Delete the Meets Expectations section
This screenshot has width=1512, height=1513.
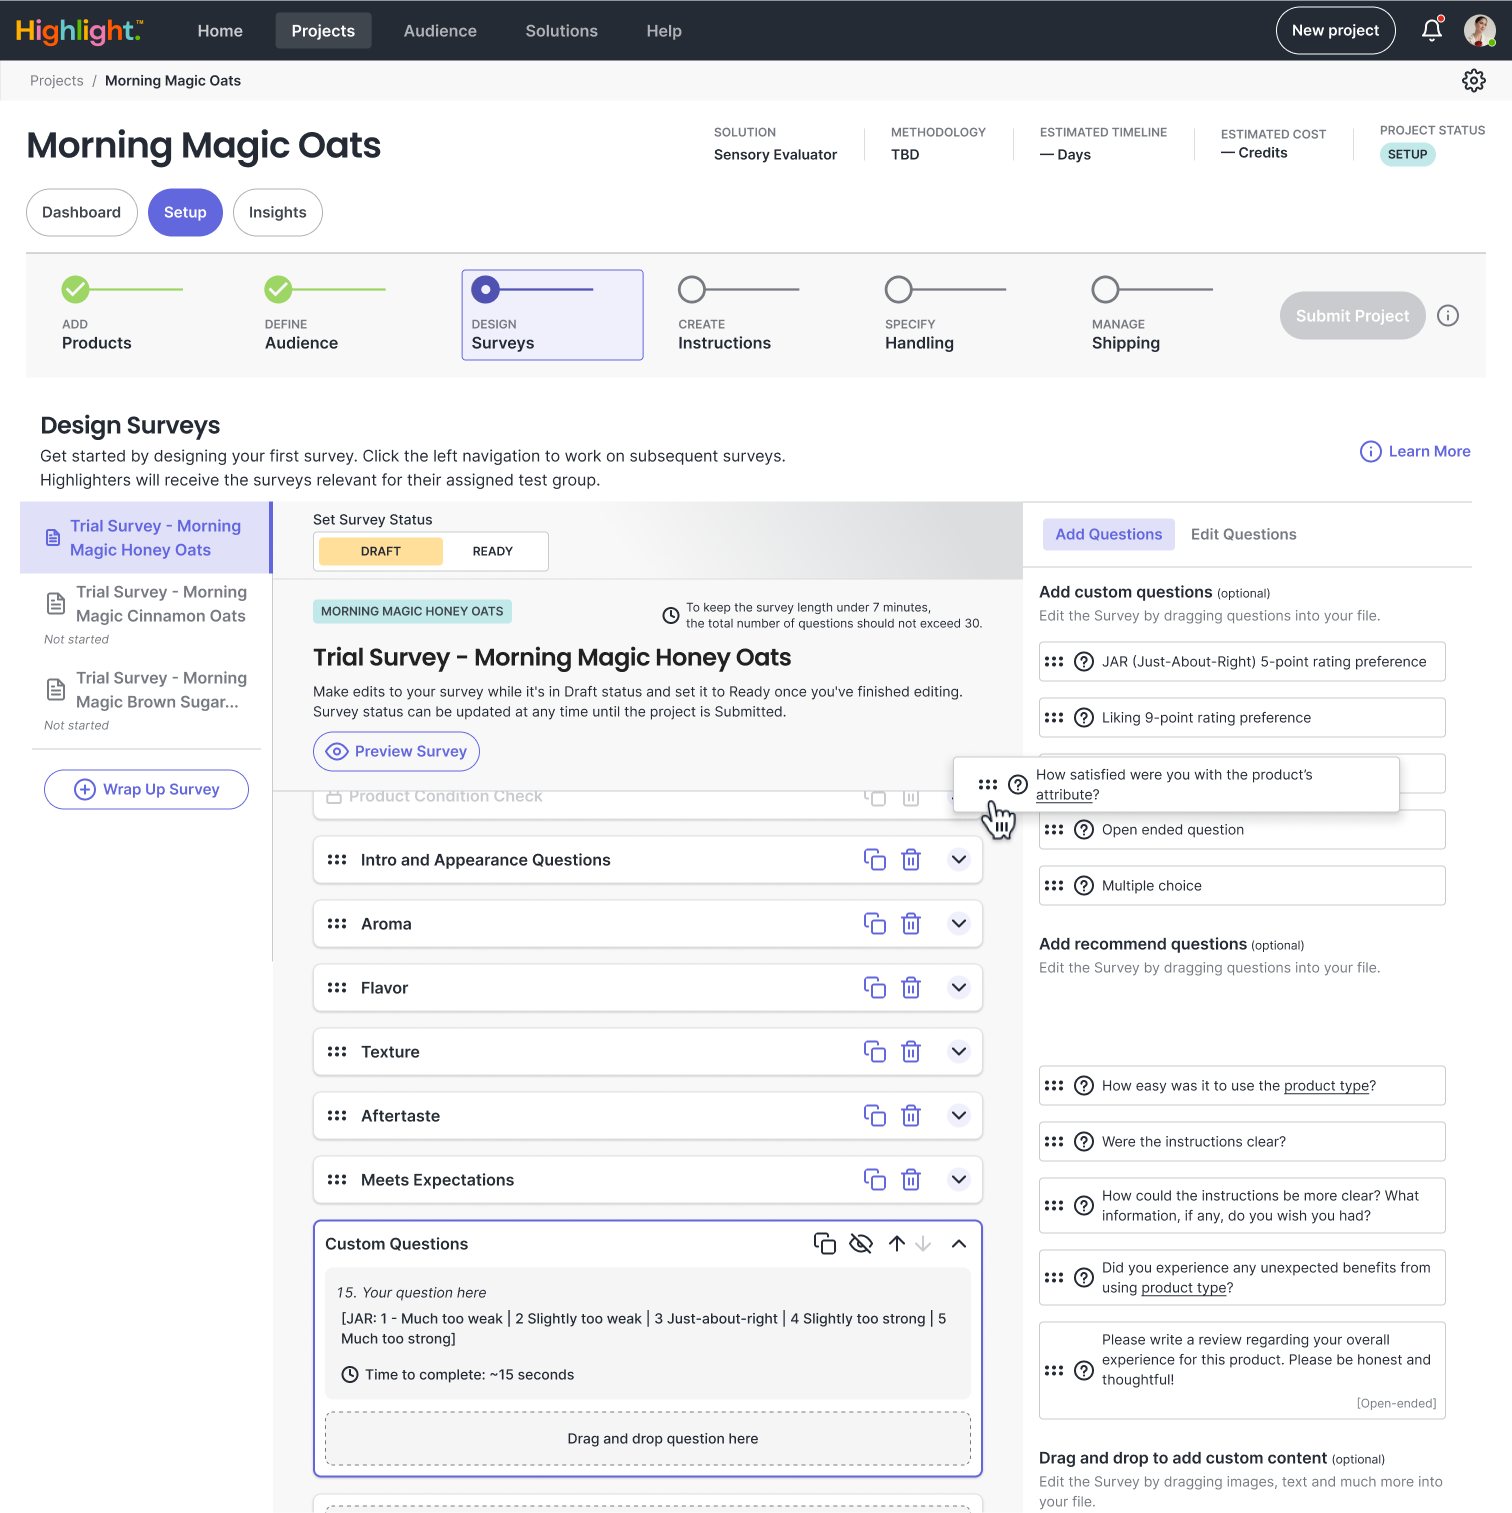point(911,1180)
